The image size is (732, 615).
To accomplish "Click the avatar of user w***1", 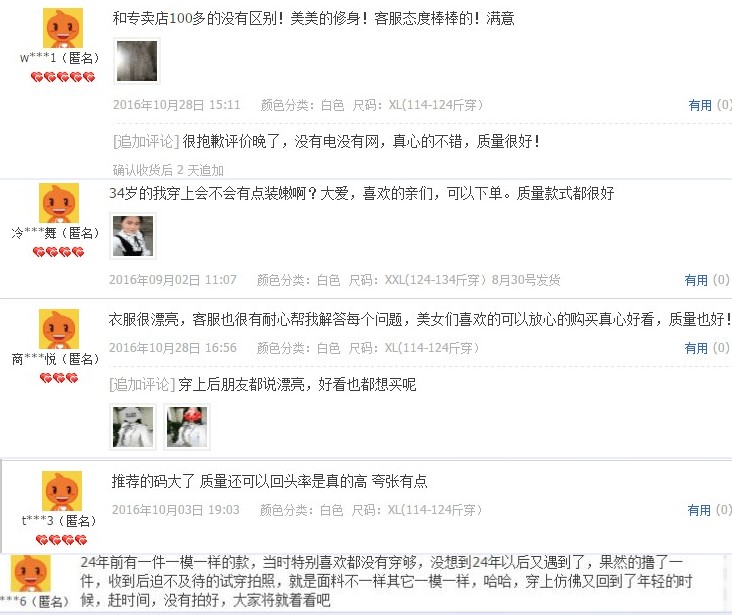I will click(63, 28).
